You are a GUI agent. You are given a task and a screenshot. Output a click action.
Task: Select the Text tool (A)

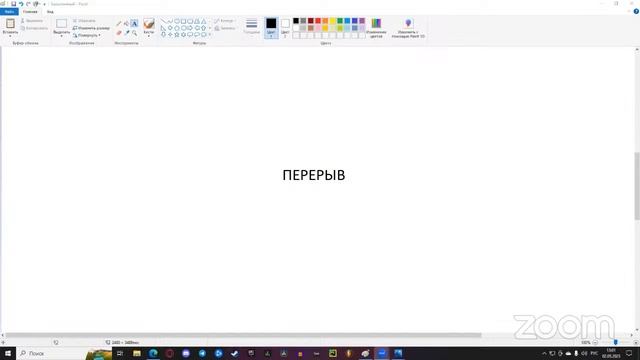click(134, 24)
